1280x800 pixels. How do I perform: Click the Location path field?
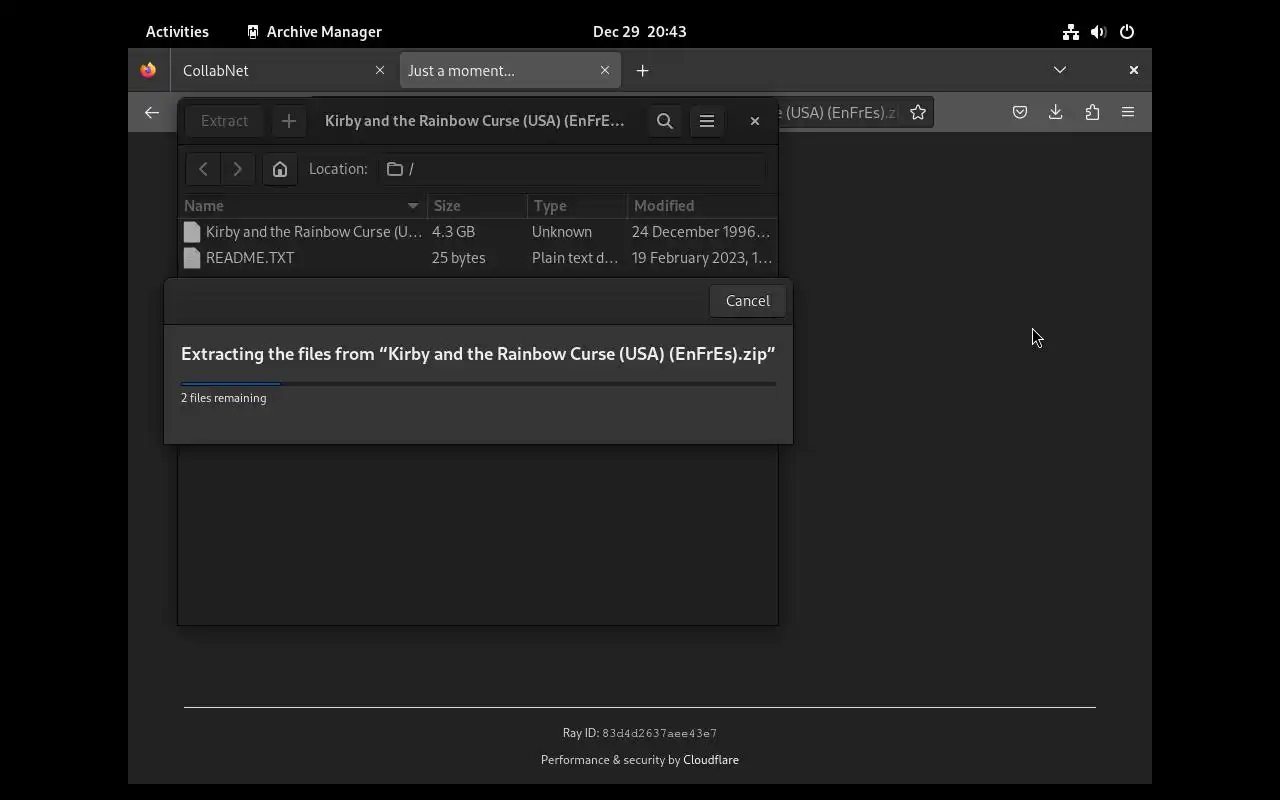[573, 169]
